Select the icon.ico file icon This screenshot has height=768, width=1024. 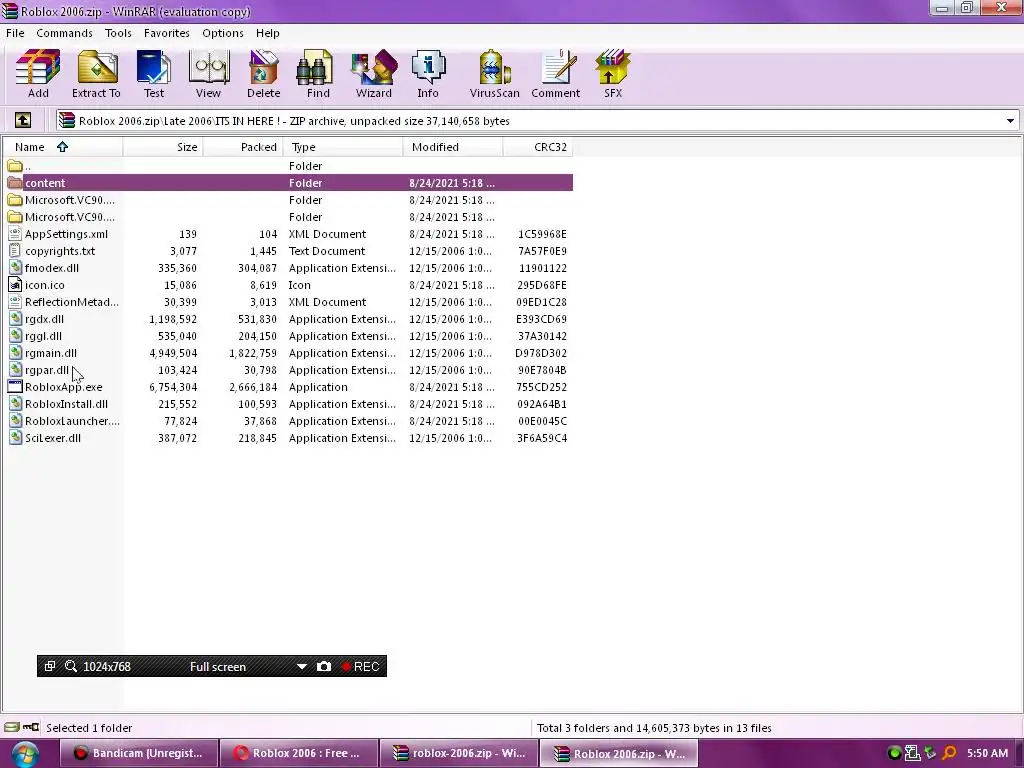(x=15, y=285)
